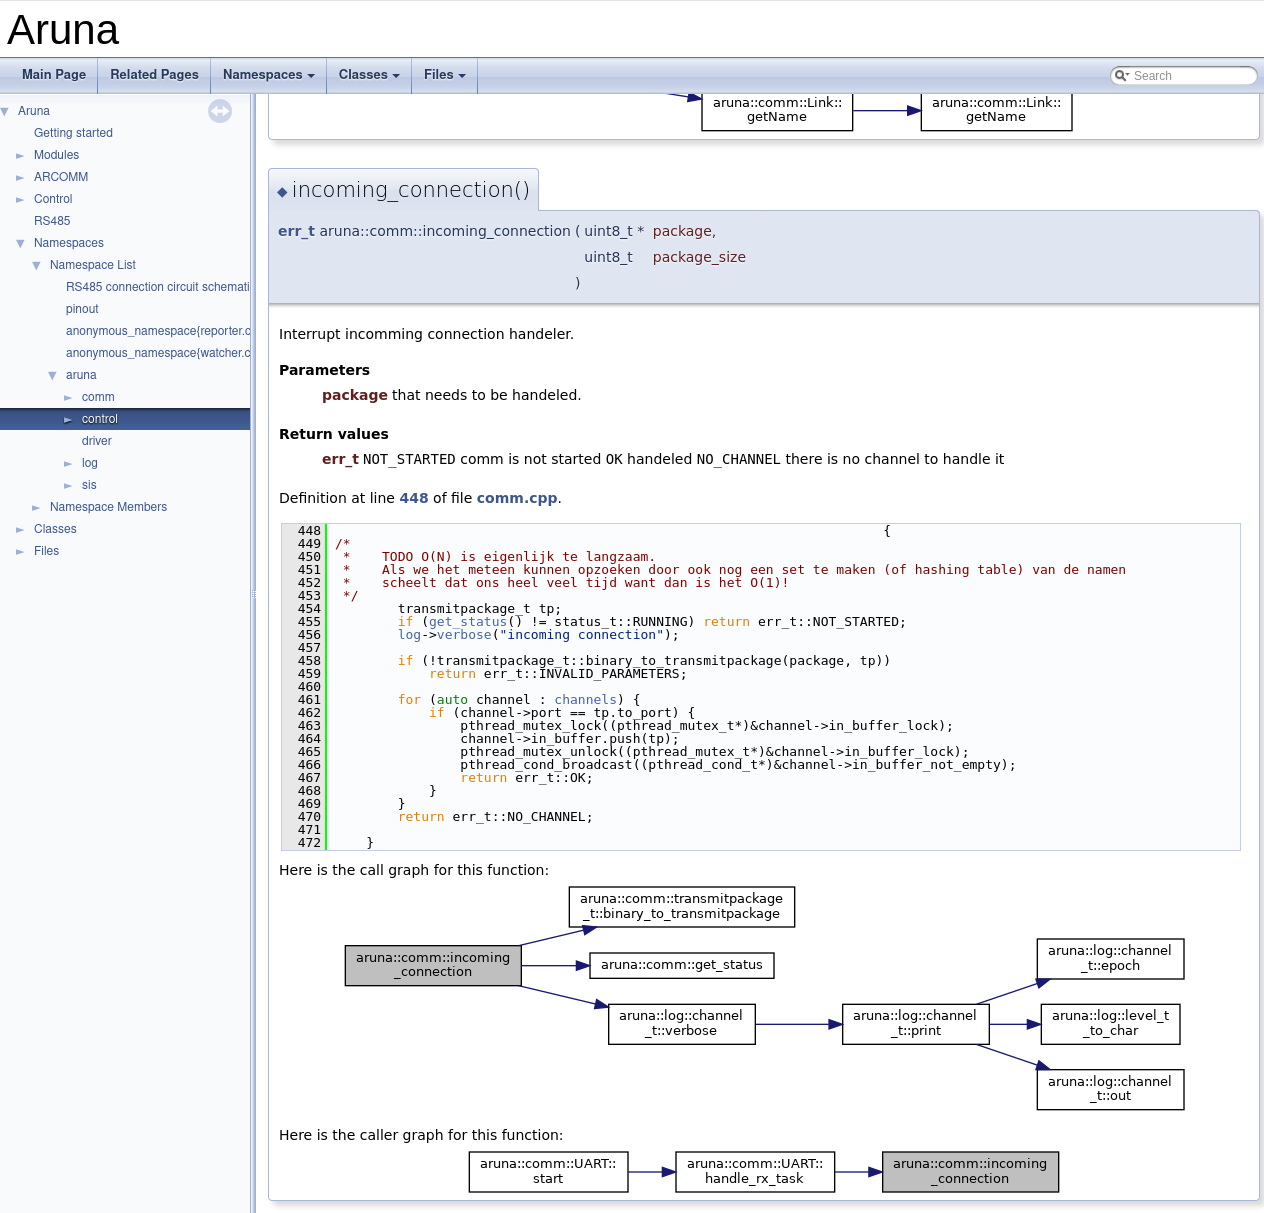The height and width of the screenshot is (1213, 1264).
Task: Open the Namespaces dropdown menu
Action: pos(268,75)
